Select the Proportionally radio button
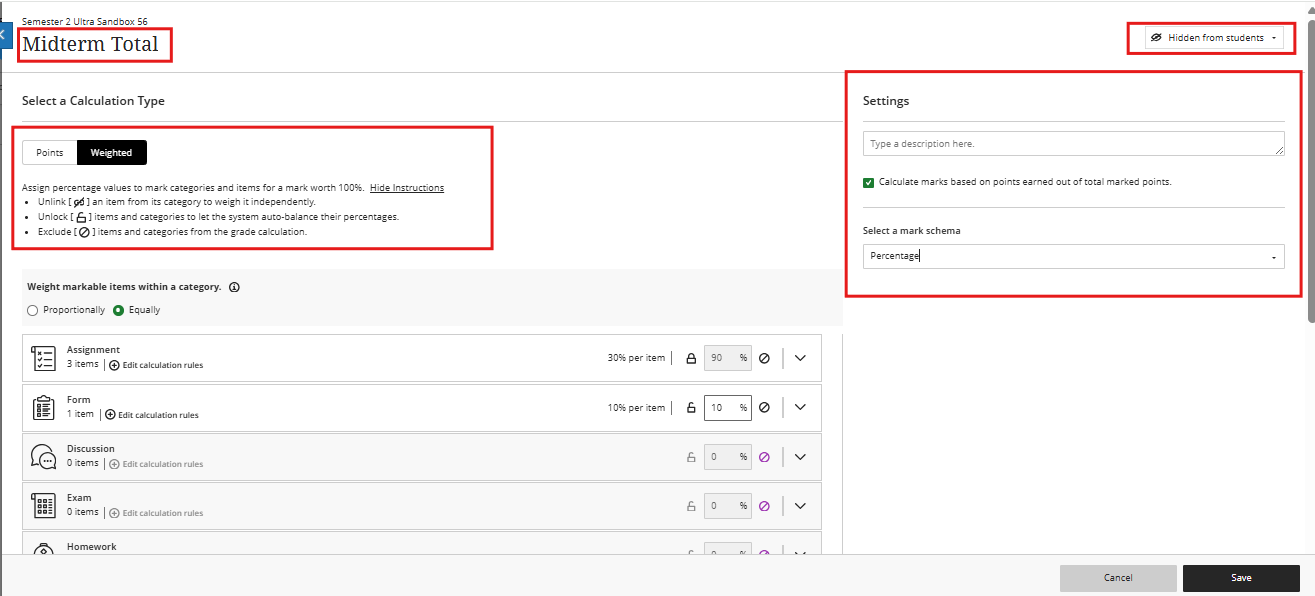This screenshot has height=596, width=1315. (32, 309)
